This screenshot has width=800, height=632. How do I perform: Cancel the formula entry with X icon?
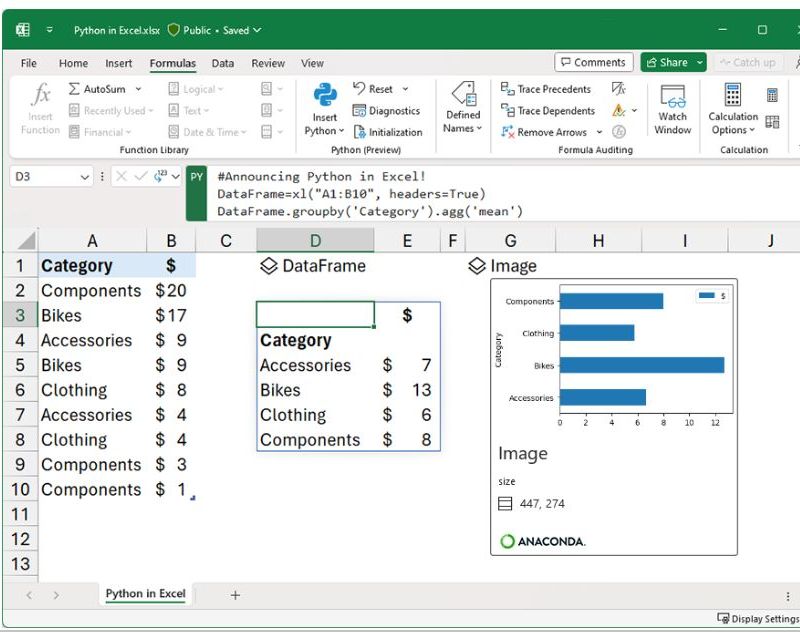[x=121, y=176]
